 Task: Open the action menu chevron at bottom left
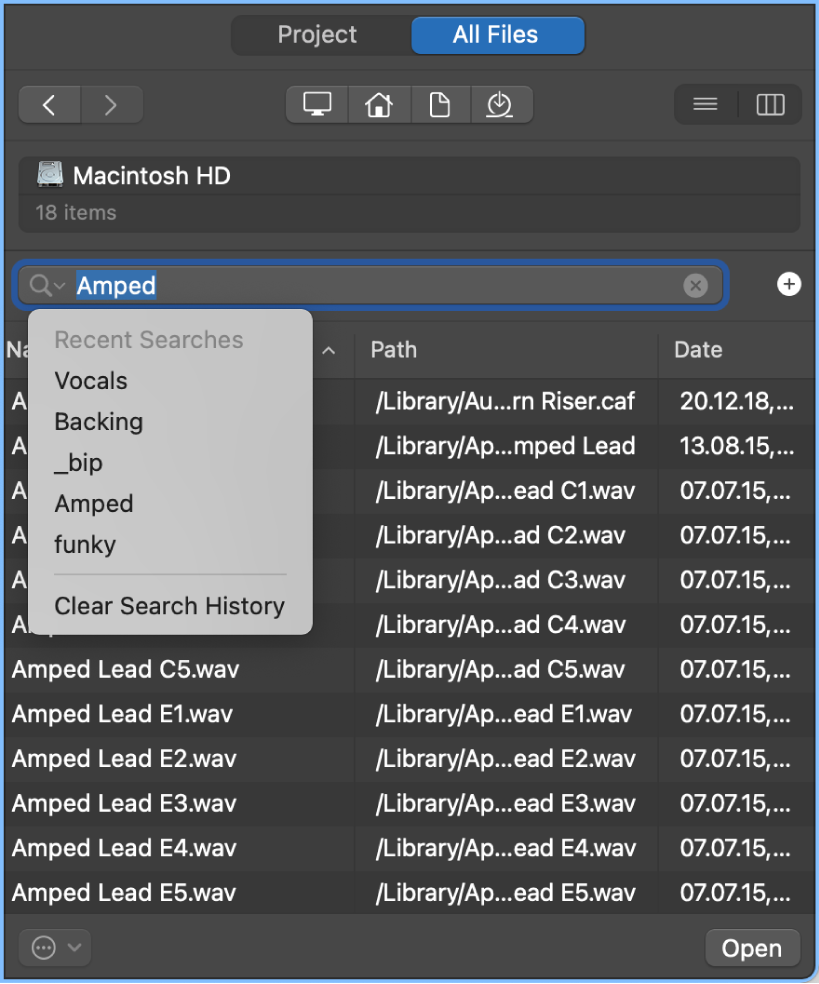pos(54,947)
